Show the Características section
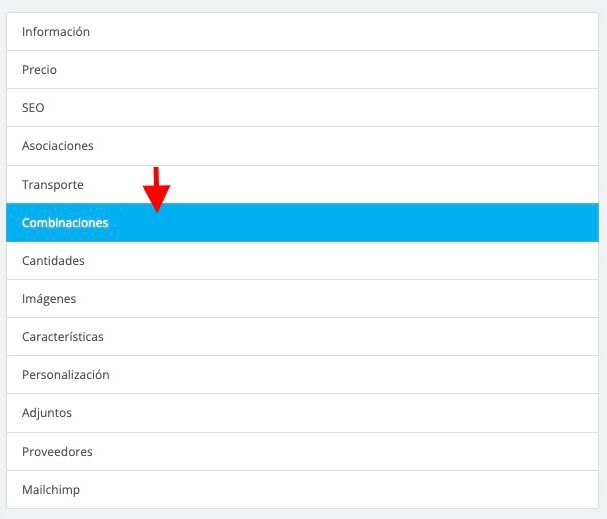607x519 pixels. pos(302,337)
